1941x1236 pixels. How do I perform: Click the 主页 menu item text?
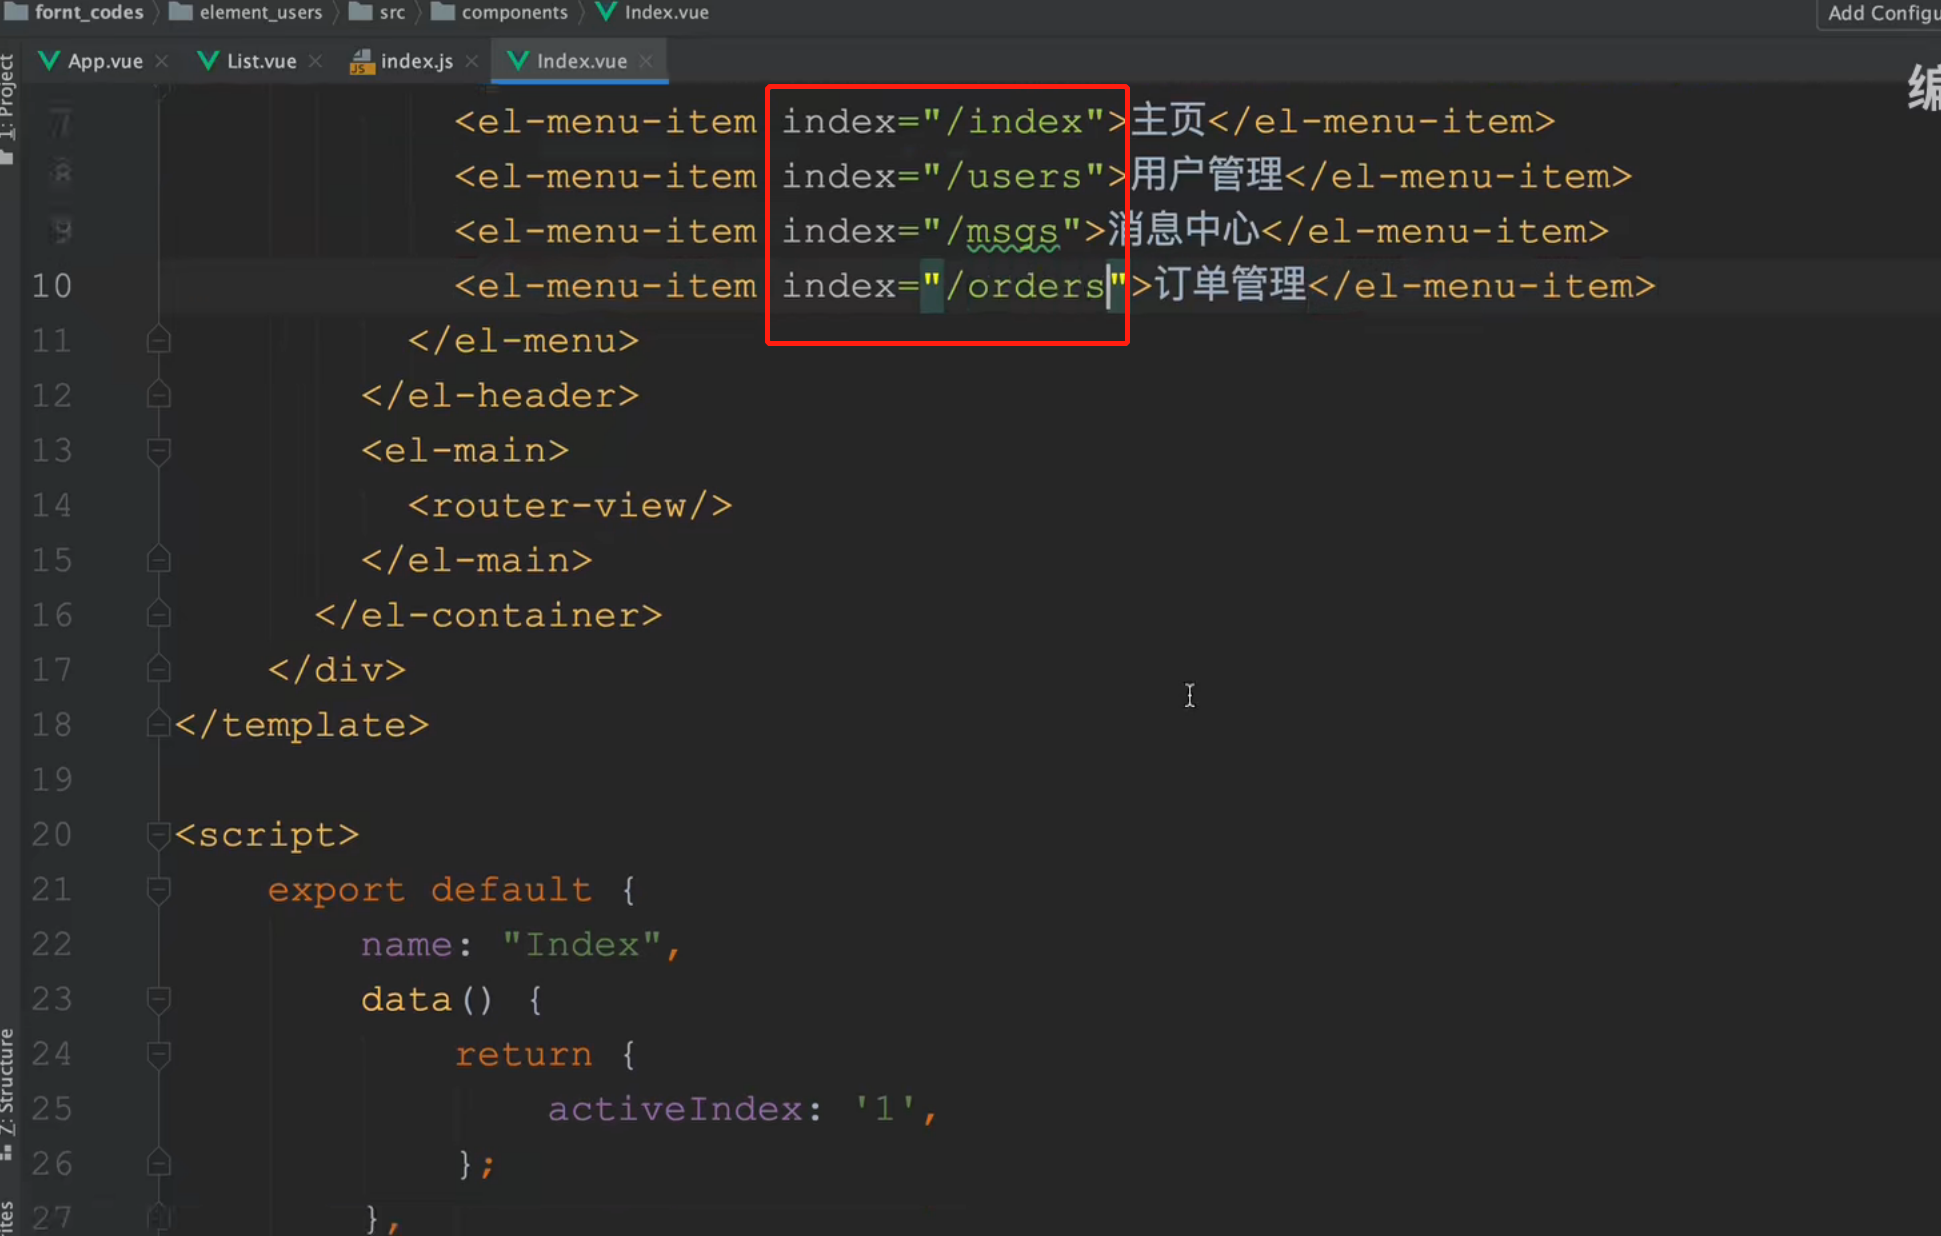coord(1168,120)
